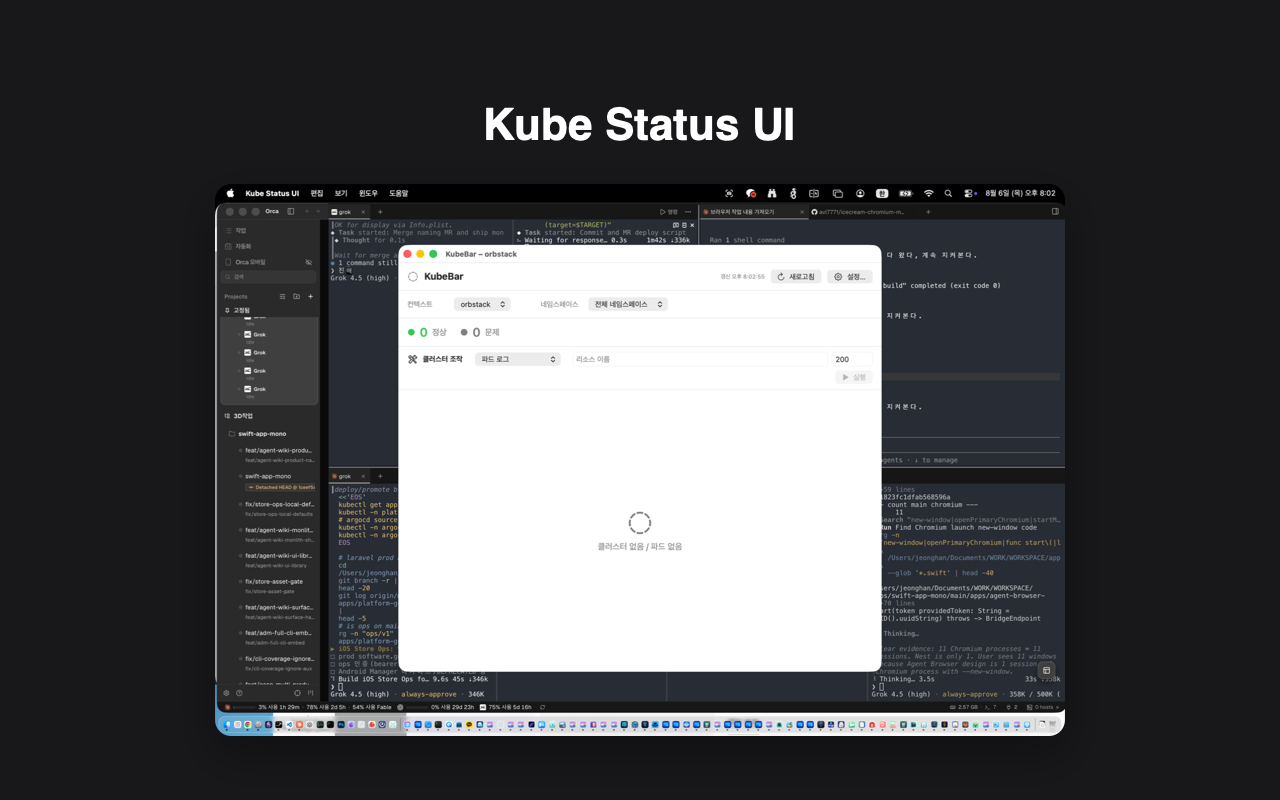Click the Projects new folder icon
The width and height of the screenshot is (1280, 800).
[297, 296]
